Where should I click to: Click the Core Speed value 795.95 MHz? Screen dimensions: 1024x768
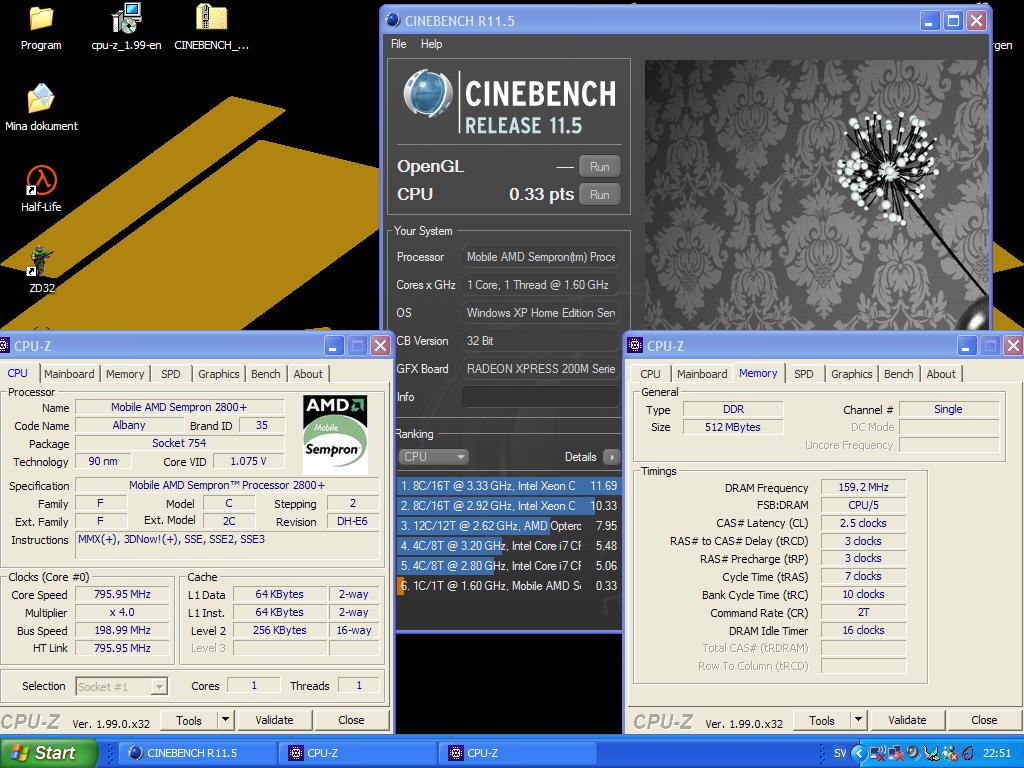pos(122,594)
